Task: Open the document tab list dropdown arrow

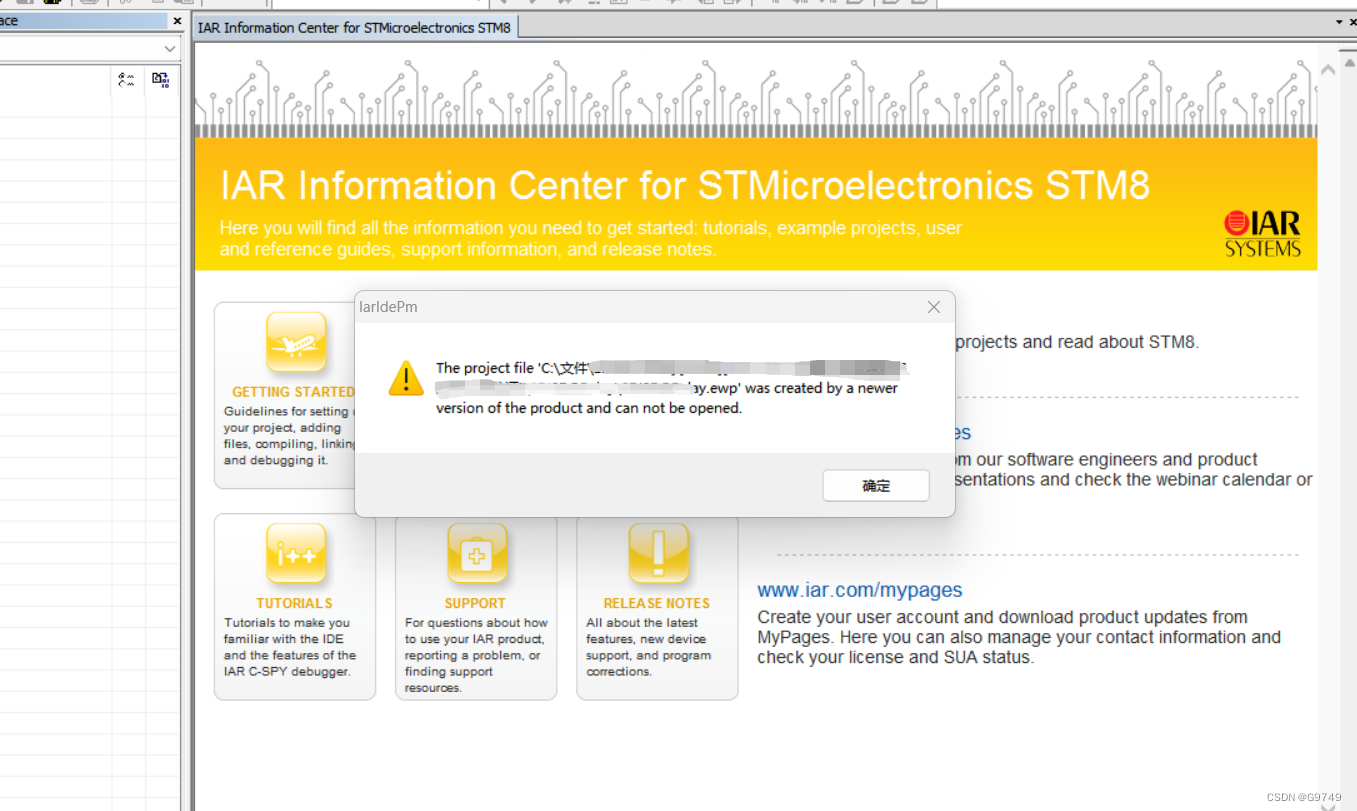Action: [x=1339, y=22]
